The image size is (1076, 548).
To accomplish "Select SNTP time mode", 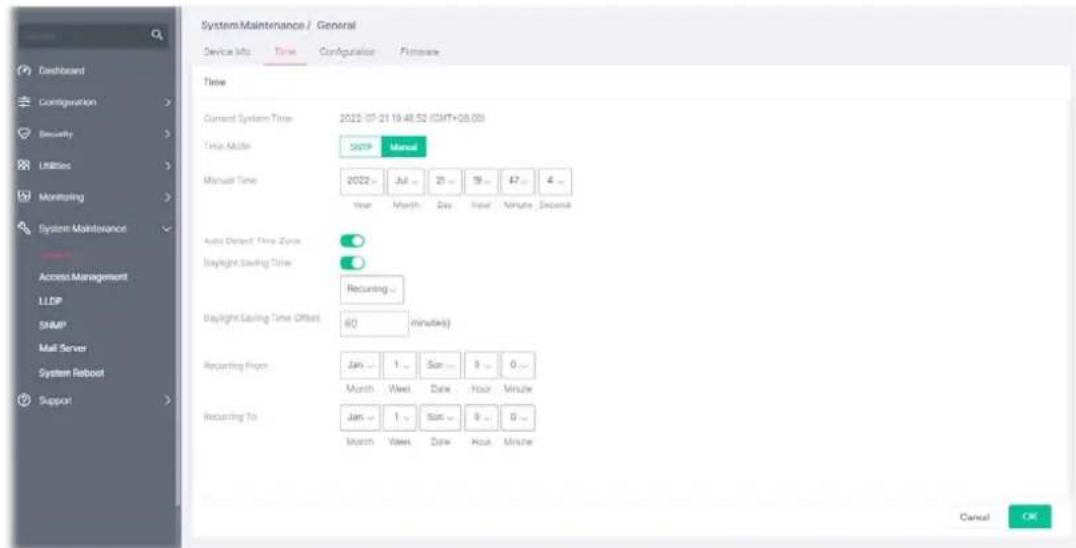I will tap(360, 146).
